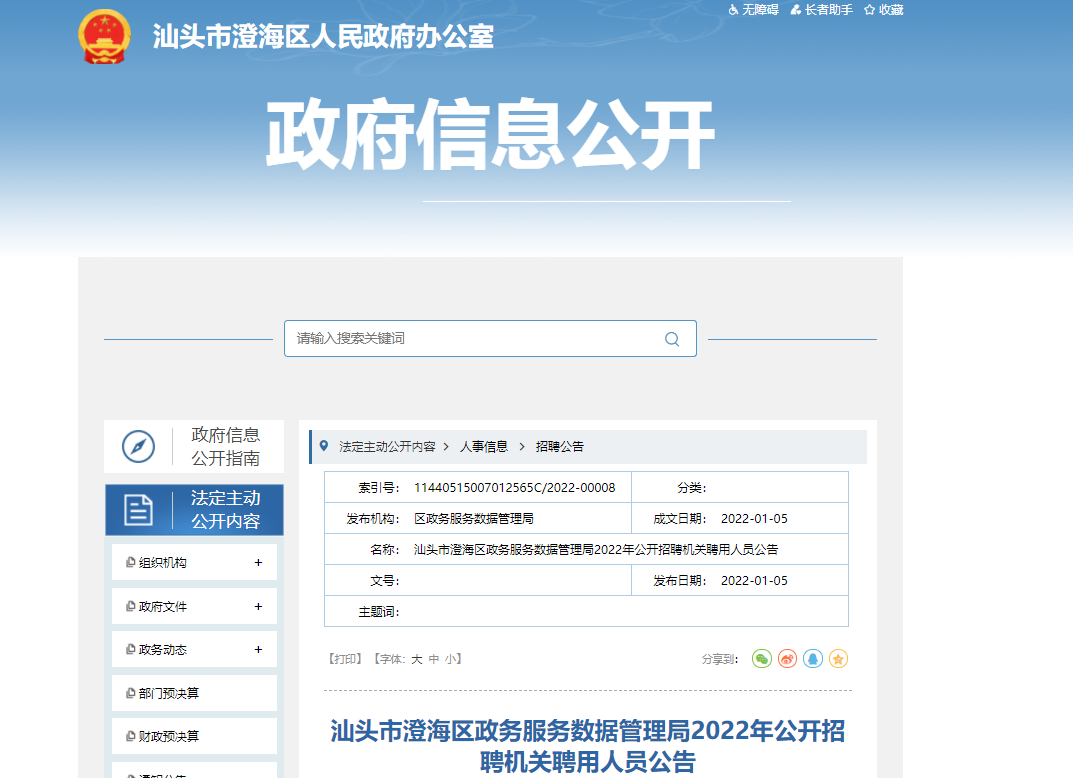Set font size to 大
The height and width of the screenshot is (778, 1073).
point(417,659)
